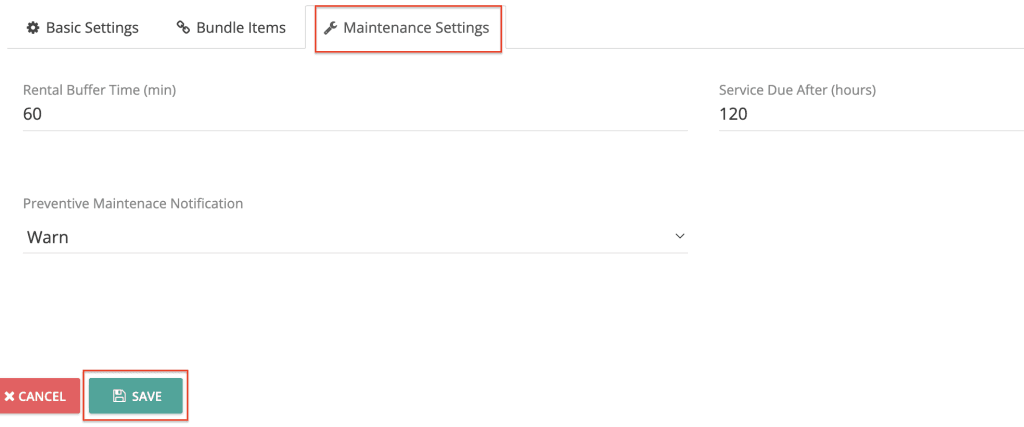This screenshot has height=427, width=1024.
Task: Focus the Rental Buffer Time input field
Action: (354, 114)
